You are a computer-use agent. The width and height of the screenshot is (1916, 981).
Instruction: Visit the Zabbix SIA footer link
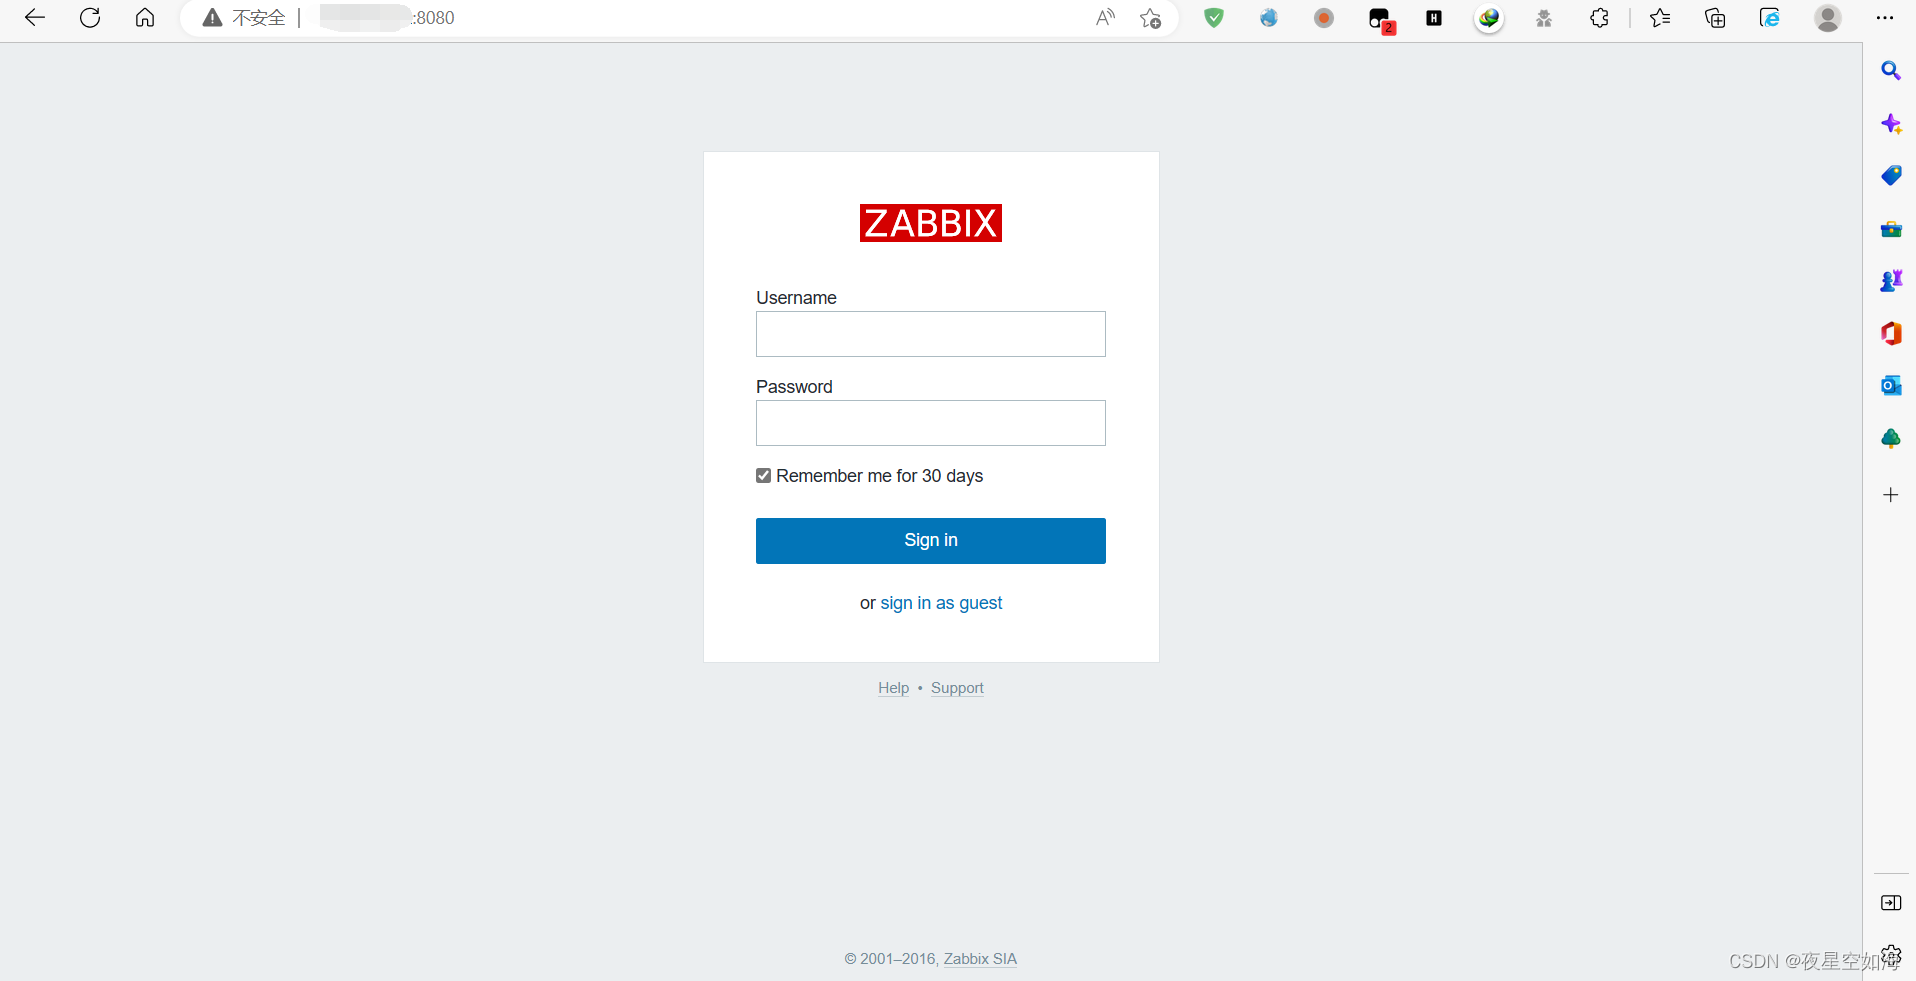pos(980,959)
